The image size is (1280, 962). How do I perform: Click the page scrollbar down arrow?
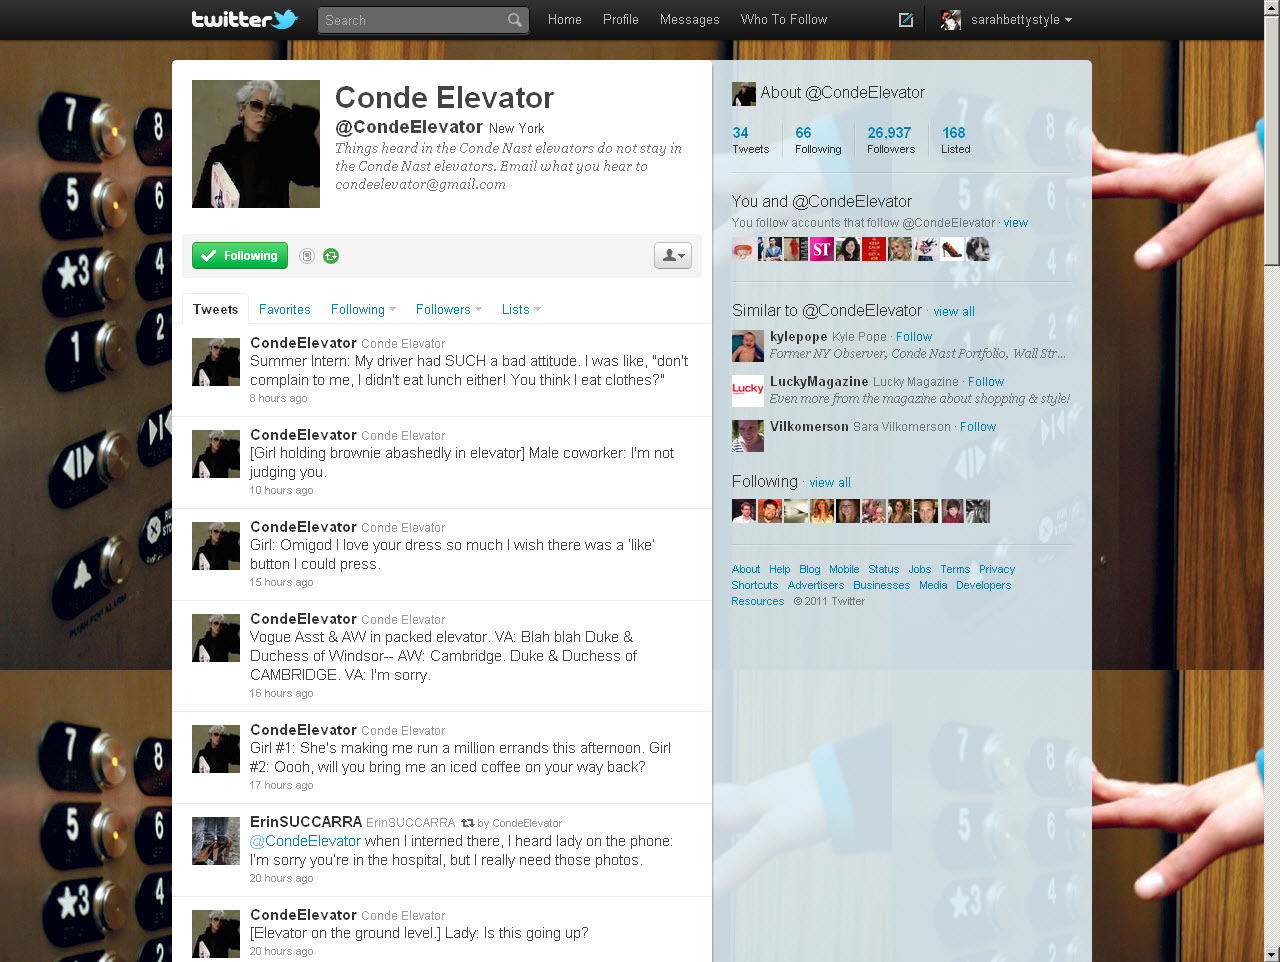tap(1271, 953)
